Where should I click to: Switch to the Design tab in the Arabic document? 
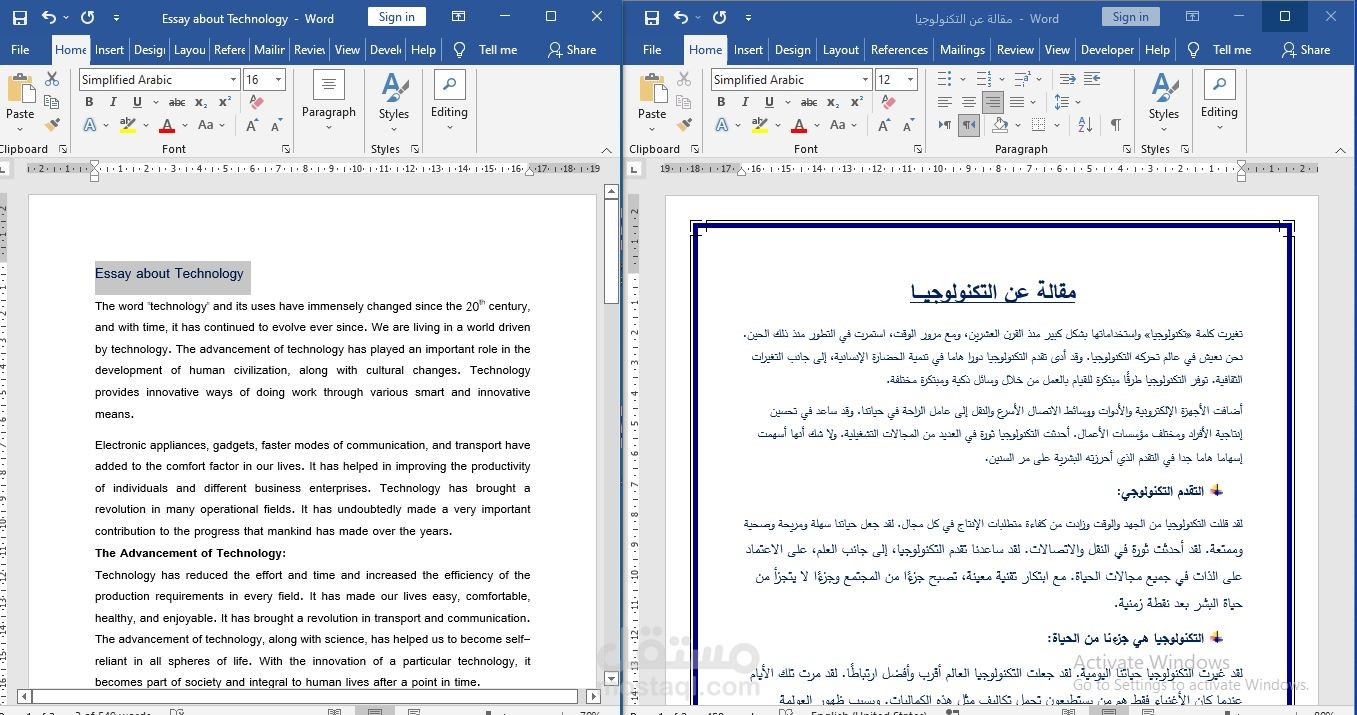pyautogui.click(x=792, y=49)
